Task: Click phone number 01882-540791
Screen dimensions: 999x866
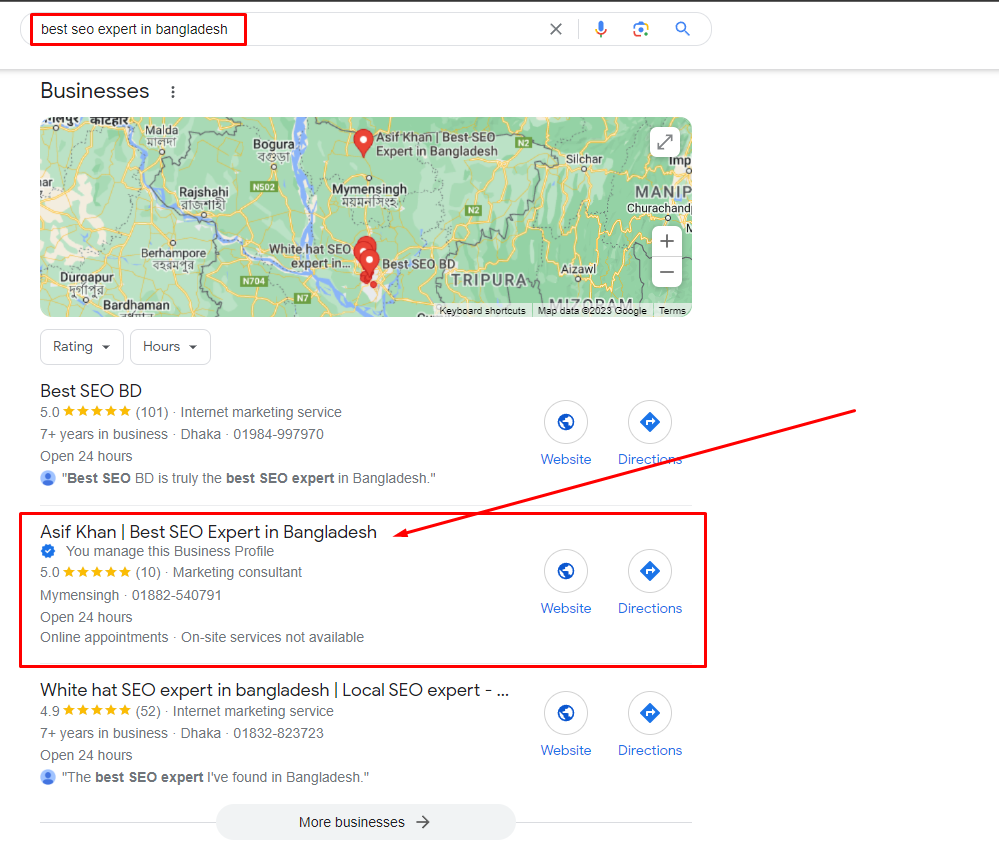Action: (176, 595)
